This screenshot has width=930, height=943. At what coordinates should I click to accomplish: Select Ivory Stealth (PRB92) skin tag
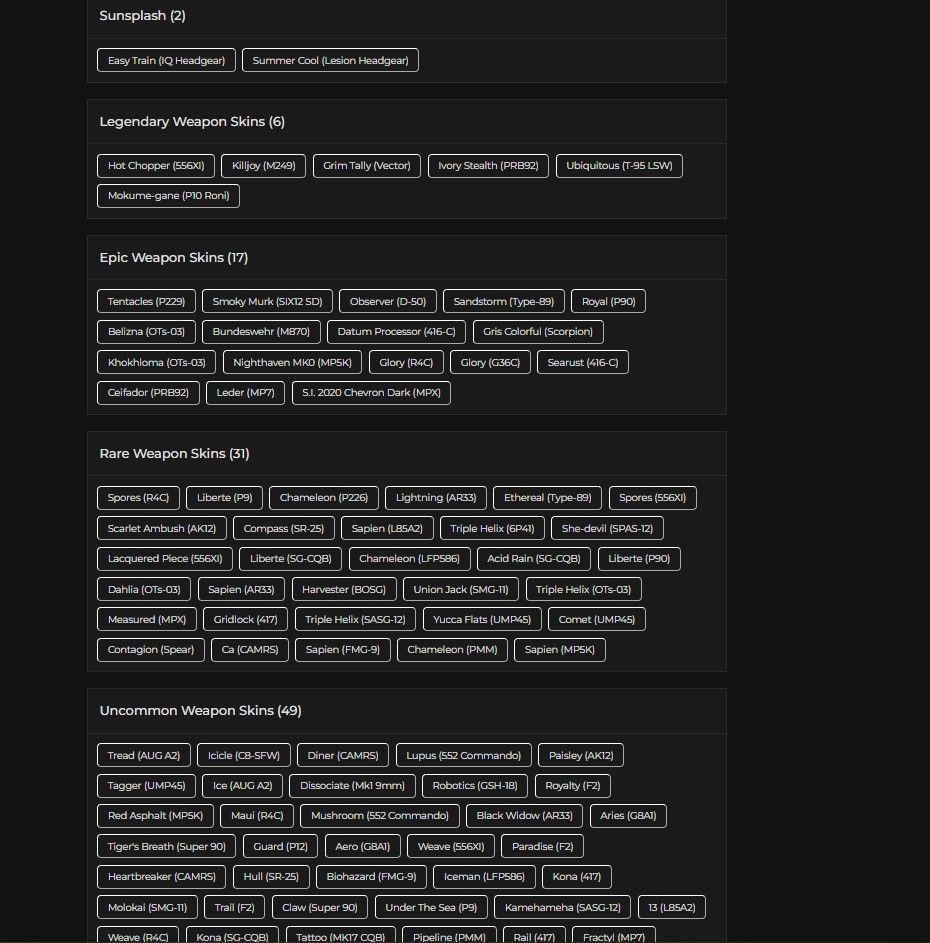pyautogui.click(x=488, y=166)
